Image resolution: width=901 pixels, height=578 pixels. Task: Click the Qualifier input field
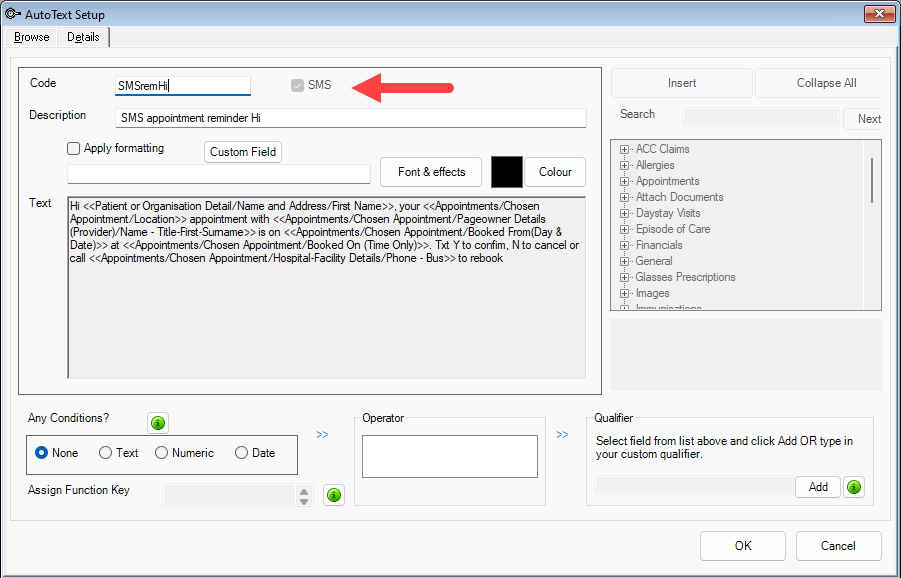click(x=694, y=485)
